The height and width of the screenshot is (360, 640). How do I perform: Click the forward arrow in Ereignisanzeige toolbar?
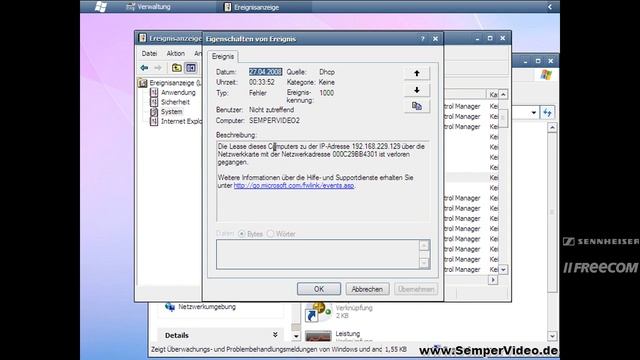coord(158,68)
